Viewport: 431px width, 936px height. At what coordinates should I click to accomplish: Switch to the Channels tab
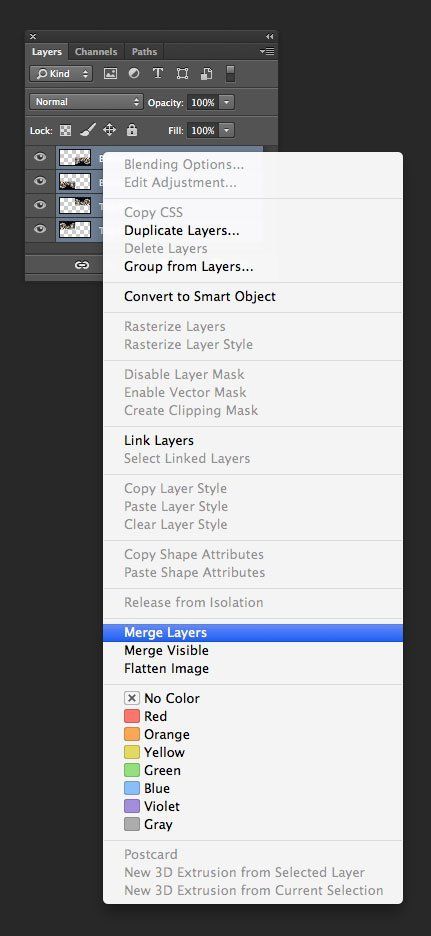96,52
